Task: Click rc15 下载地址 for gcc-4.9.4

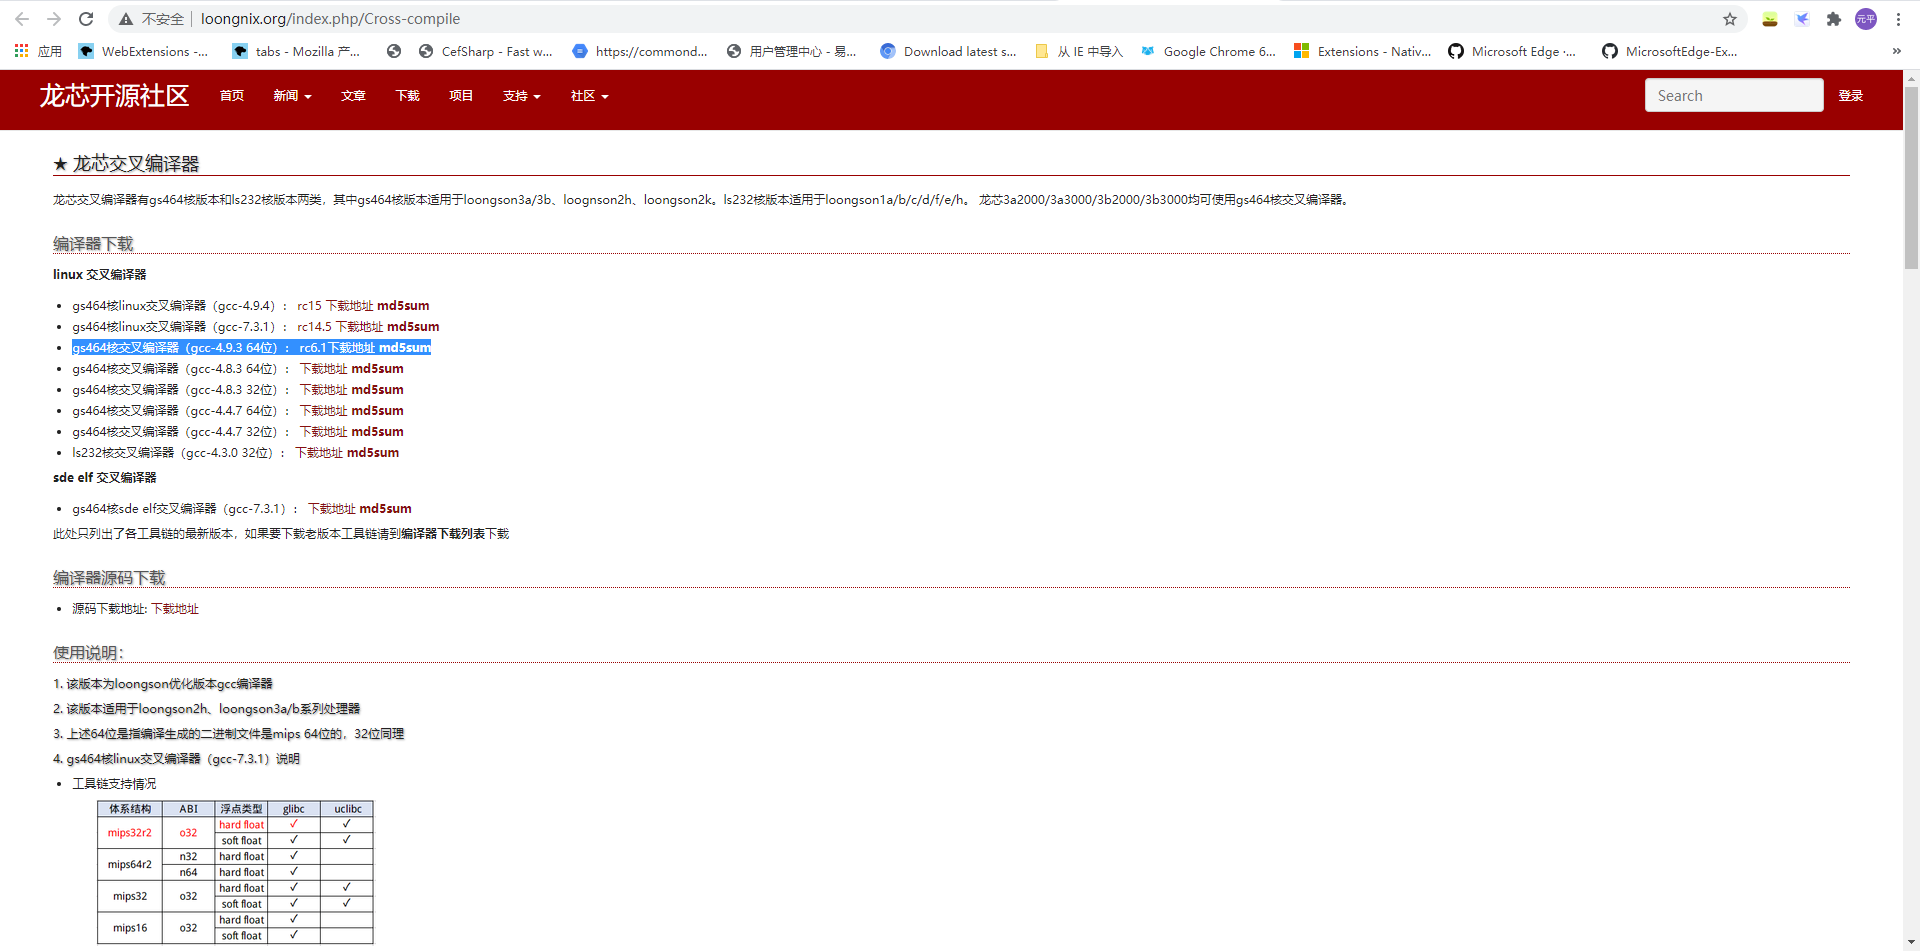Action: tap(335, 306)
